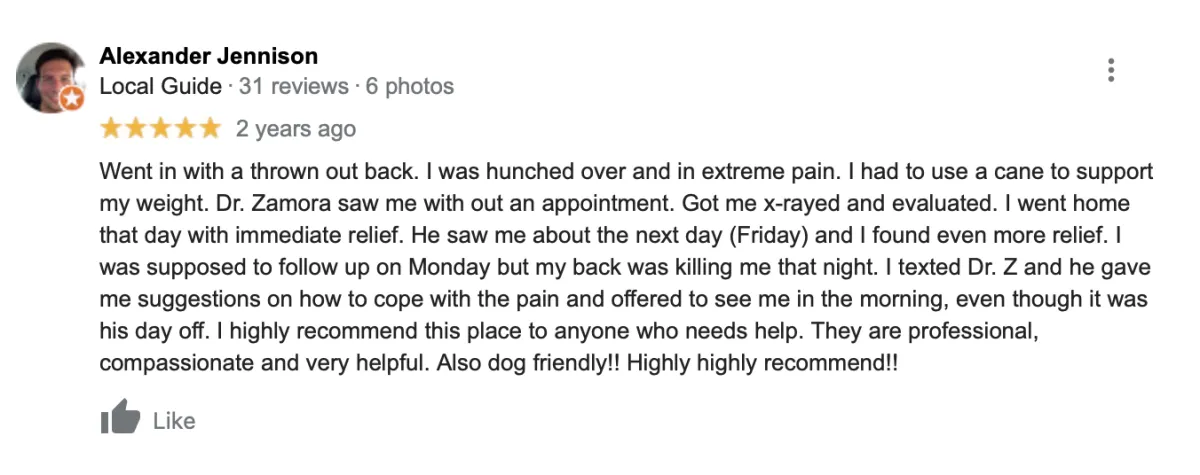Select the fourth rating star
Screen dimensions: 1200x475
click(185, 128)
